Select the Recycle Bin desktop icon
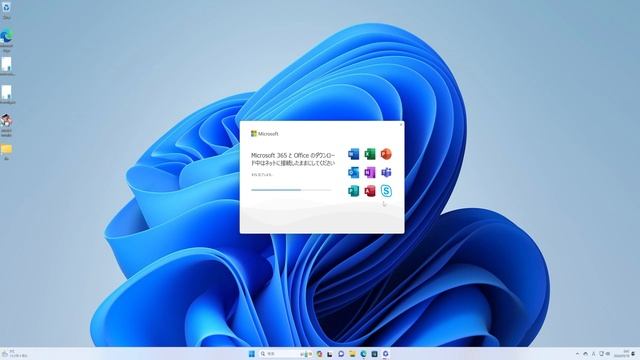Viewport: 640px width, 360px height. (x=7, y=10)
